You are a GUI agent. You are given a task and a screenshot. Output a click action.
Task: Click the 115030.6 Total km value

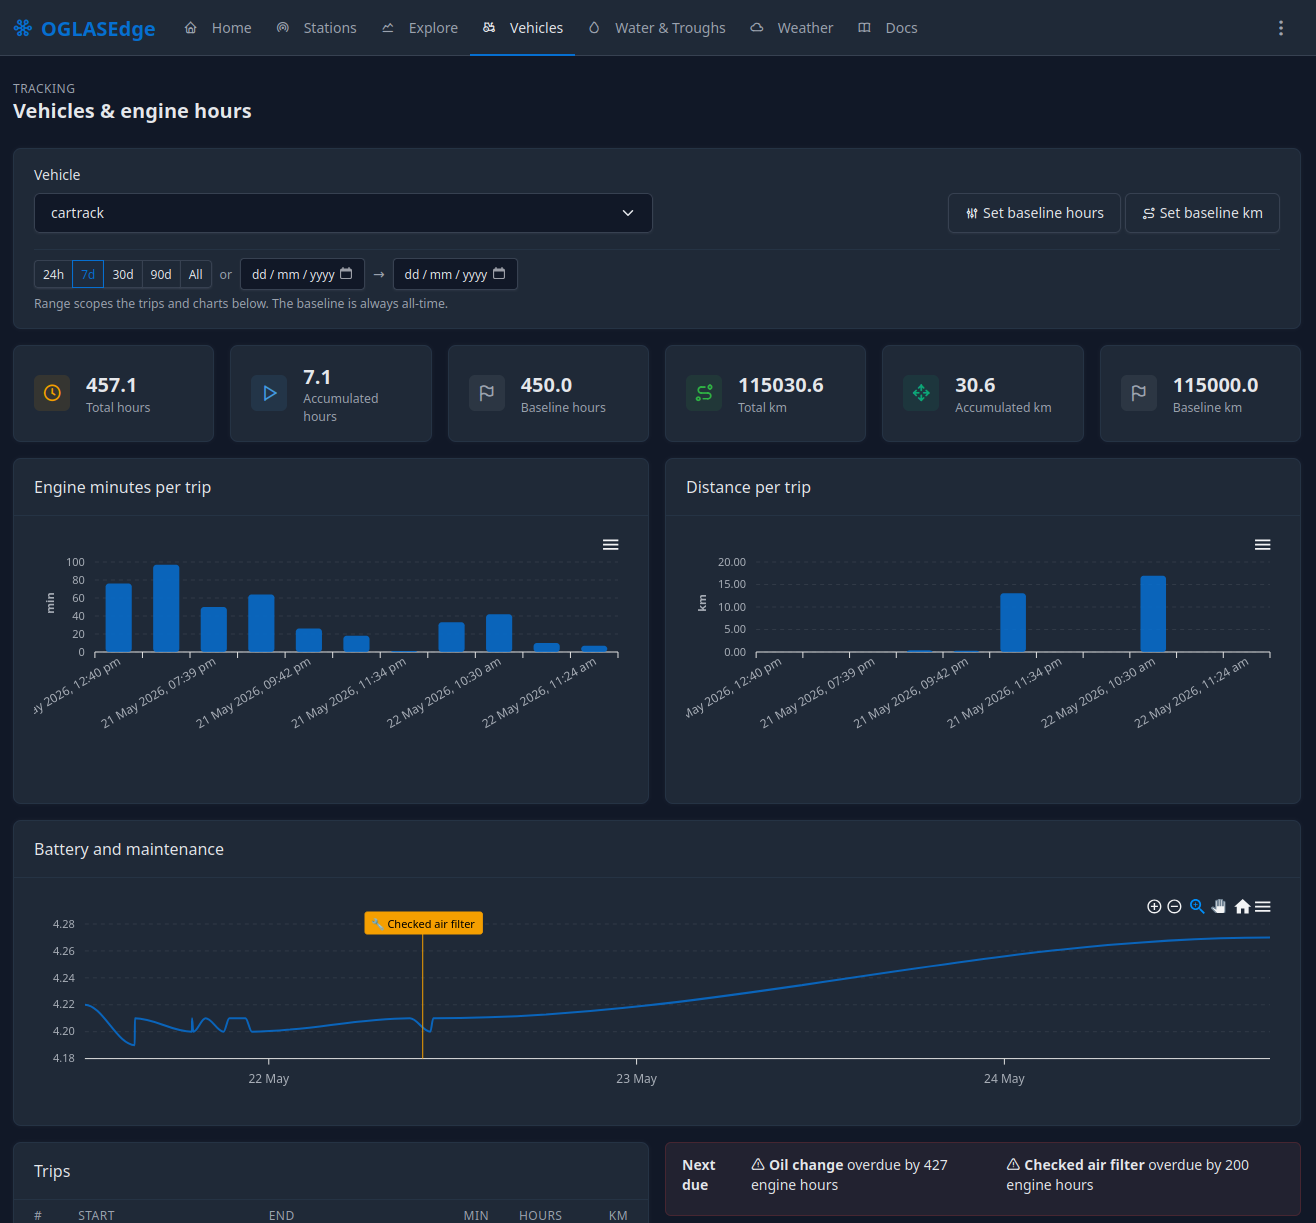pyautogui.click(x=781, y=385)
